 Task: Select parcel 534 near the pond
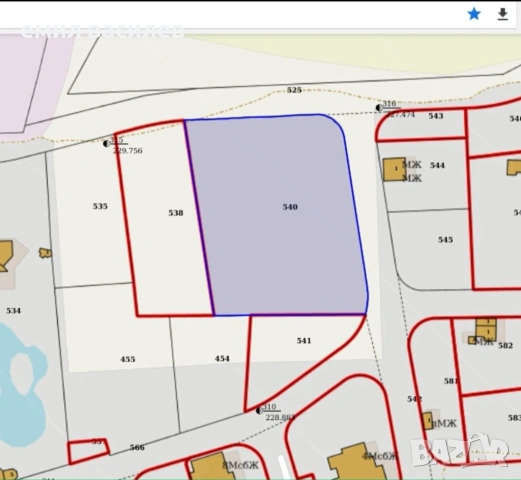[13, 311]
